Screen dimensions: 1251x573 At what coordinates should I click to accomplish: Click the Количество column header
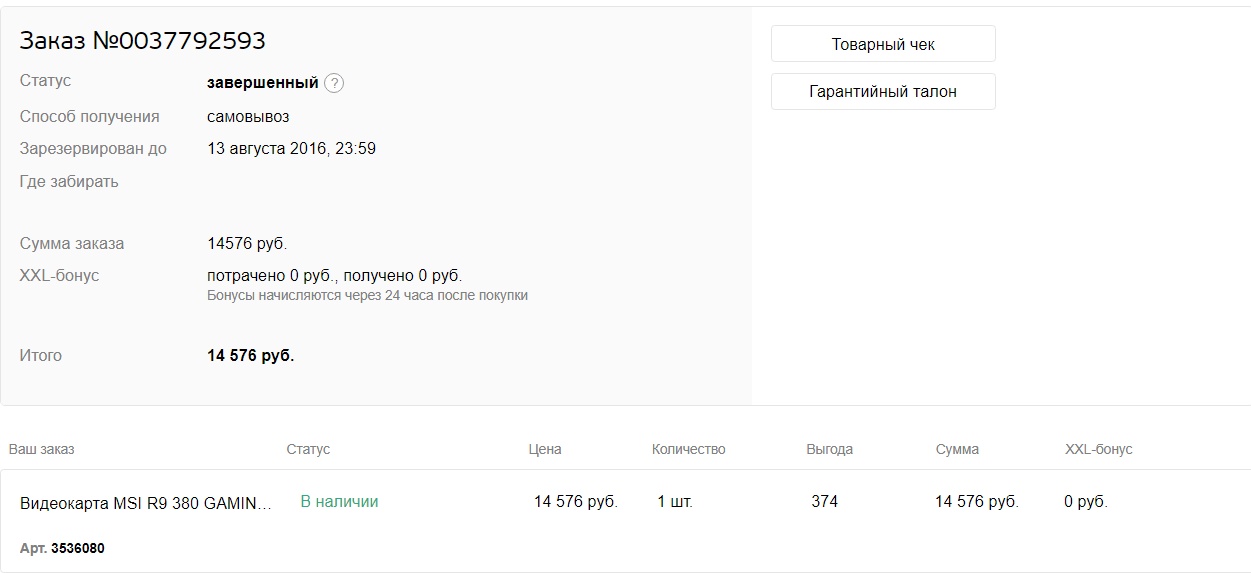[688, 449]
